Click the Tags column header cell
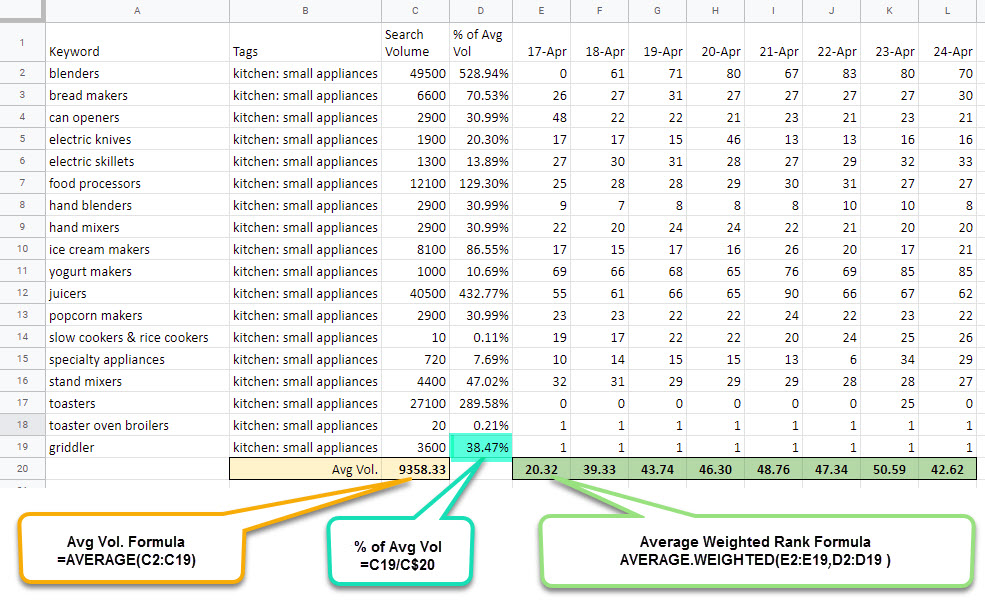 (x=305, y=51)
